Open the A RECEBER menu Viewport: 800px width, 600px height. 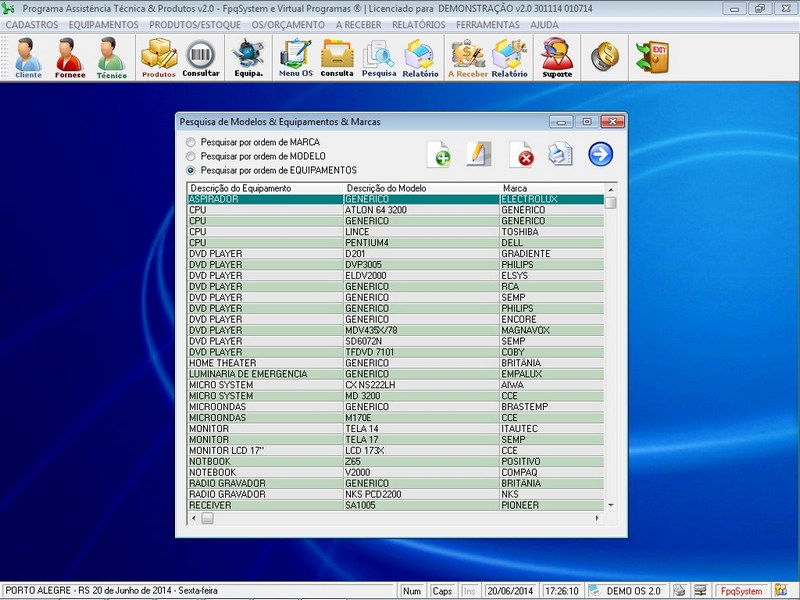359,25
